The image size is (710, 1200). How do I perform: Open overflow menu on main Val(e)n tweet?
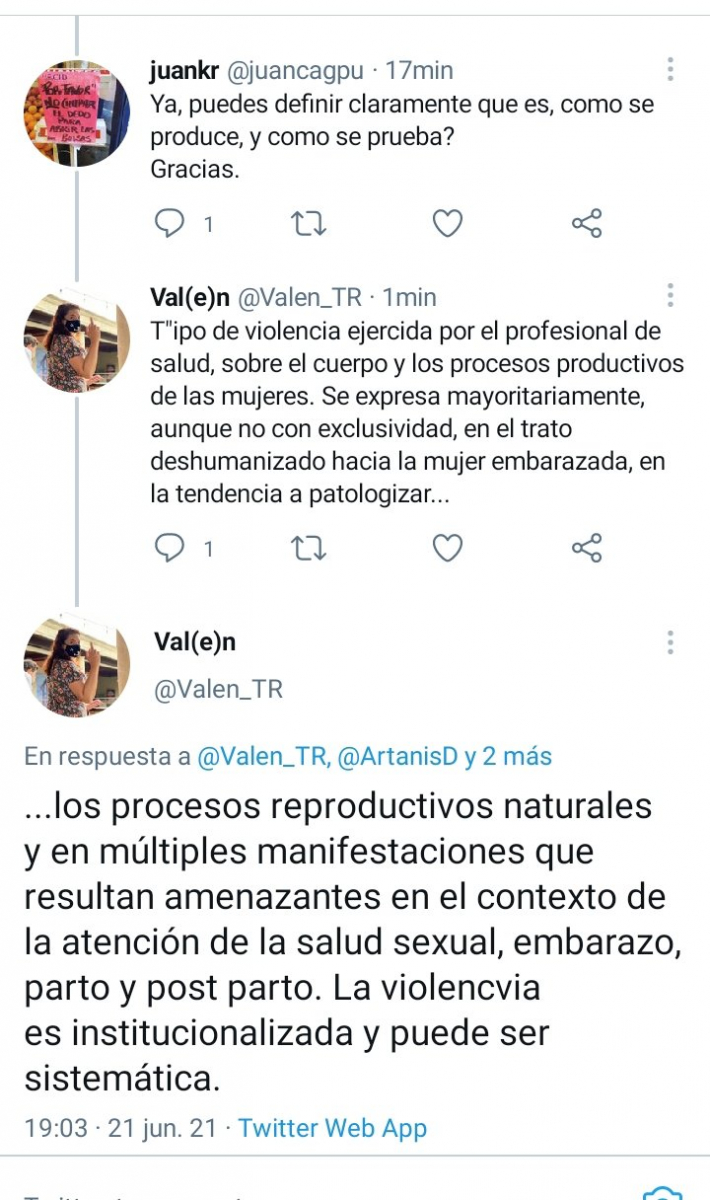[669, 642]
